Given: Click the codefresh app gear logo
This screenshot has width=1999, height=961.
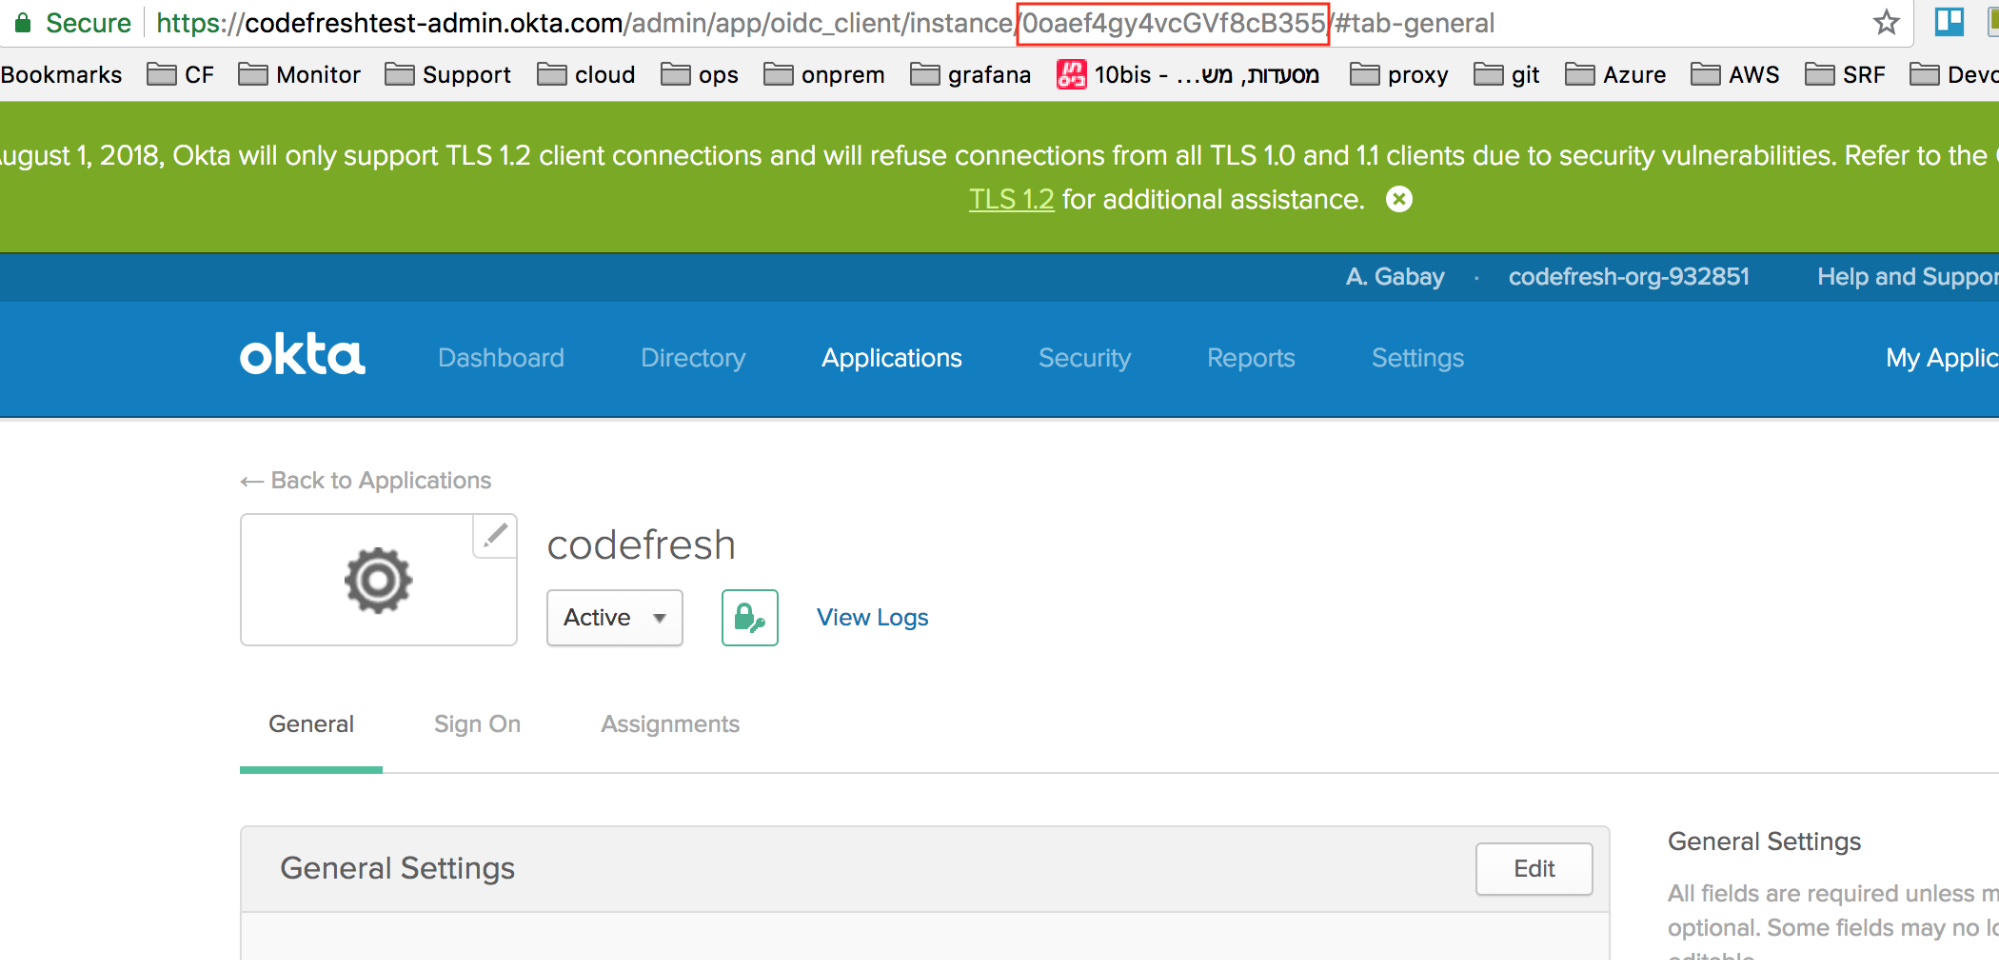Looking at the screenshot, I should tap(378, 580).
